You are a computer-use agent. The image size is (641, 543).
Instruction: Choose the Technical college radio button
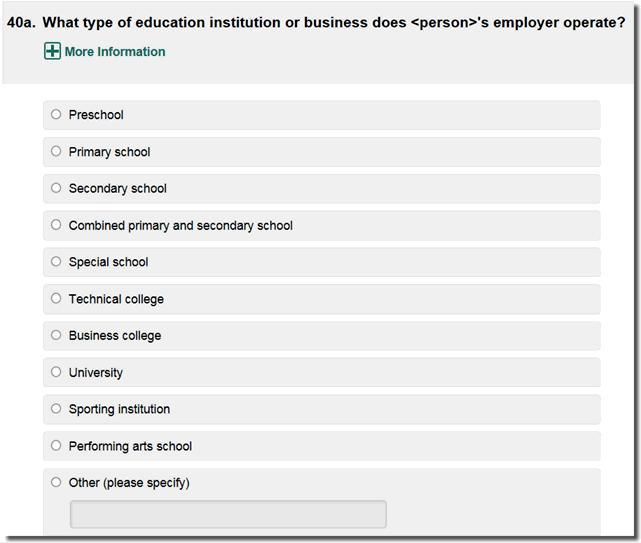click(56, 298)
